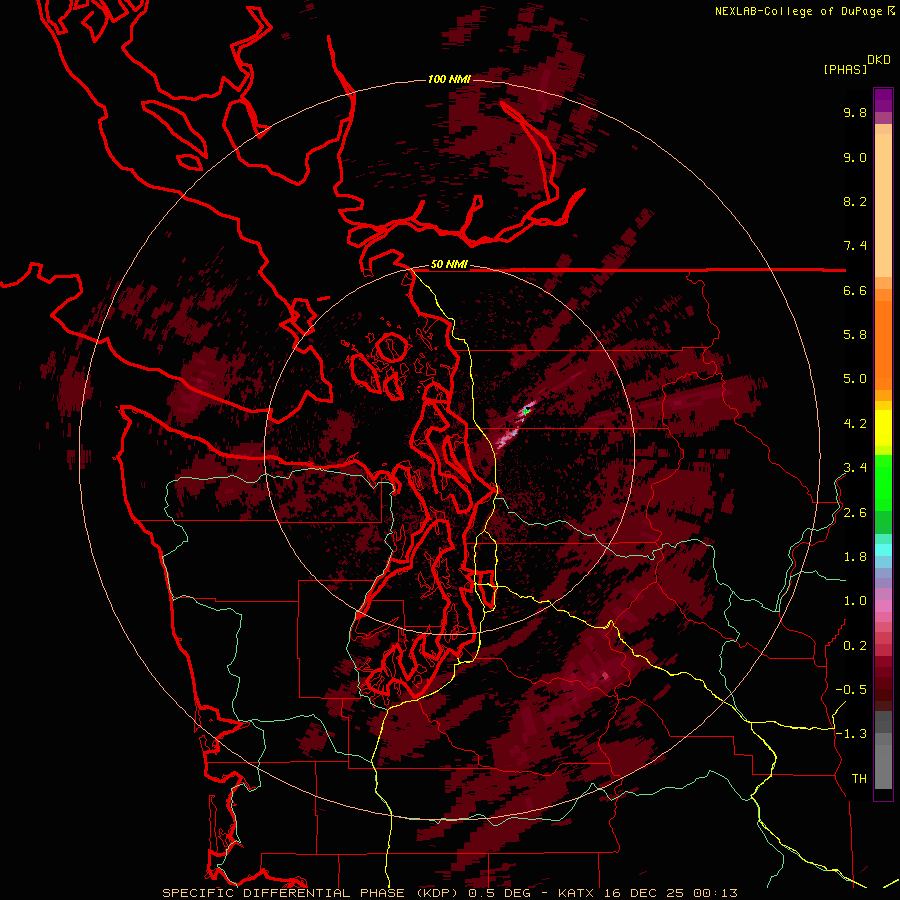Click the DKD label above color bar
Viewport: 900px width, 900px height.
tap(878, 60)
